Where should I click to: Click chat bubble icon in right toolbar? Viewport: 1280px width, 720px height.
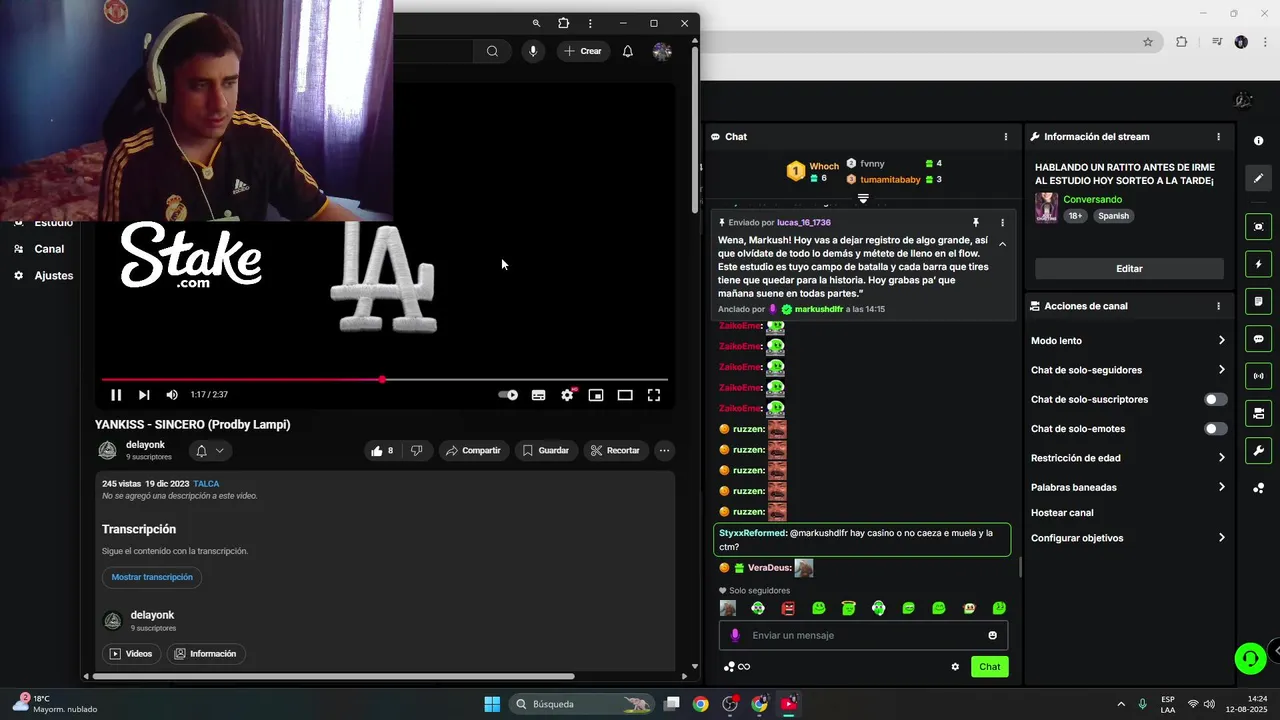[x=1258, y=339]
